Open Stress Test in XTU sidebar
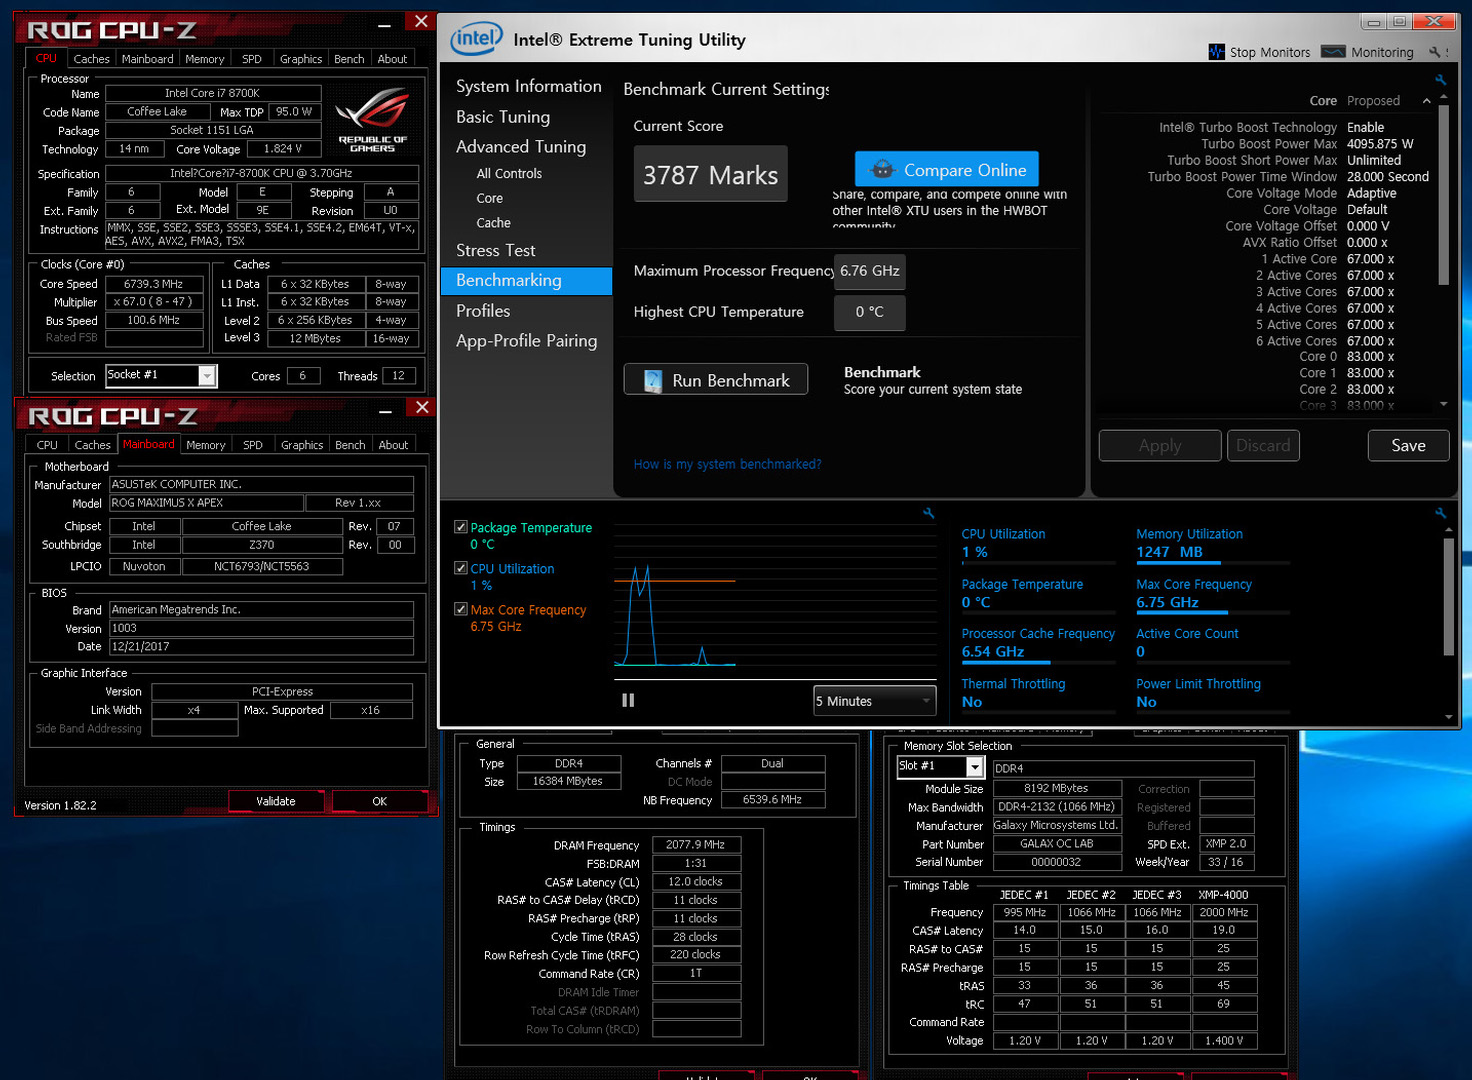The image size is (1472, 1080). pos(496,251)
